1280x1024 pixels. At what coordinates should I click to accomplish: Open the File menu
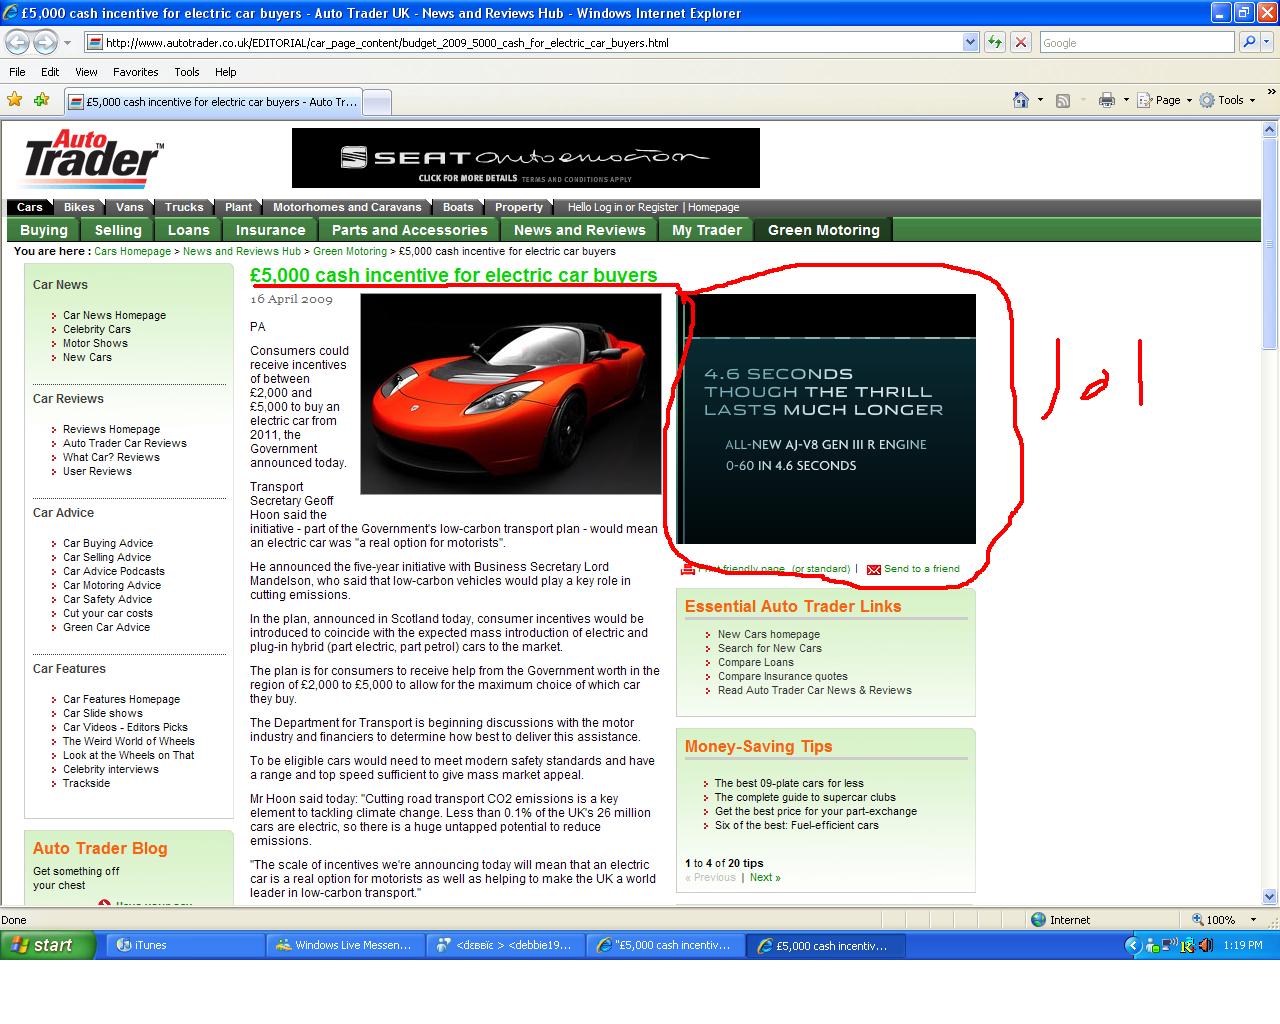click(x=17, y=72)
